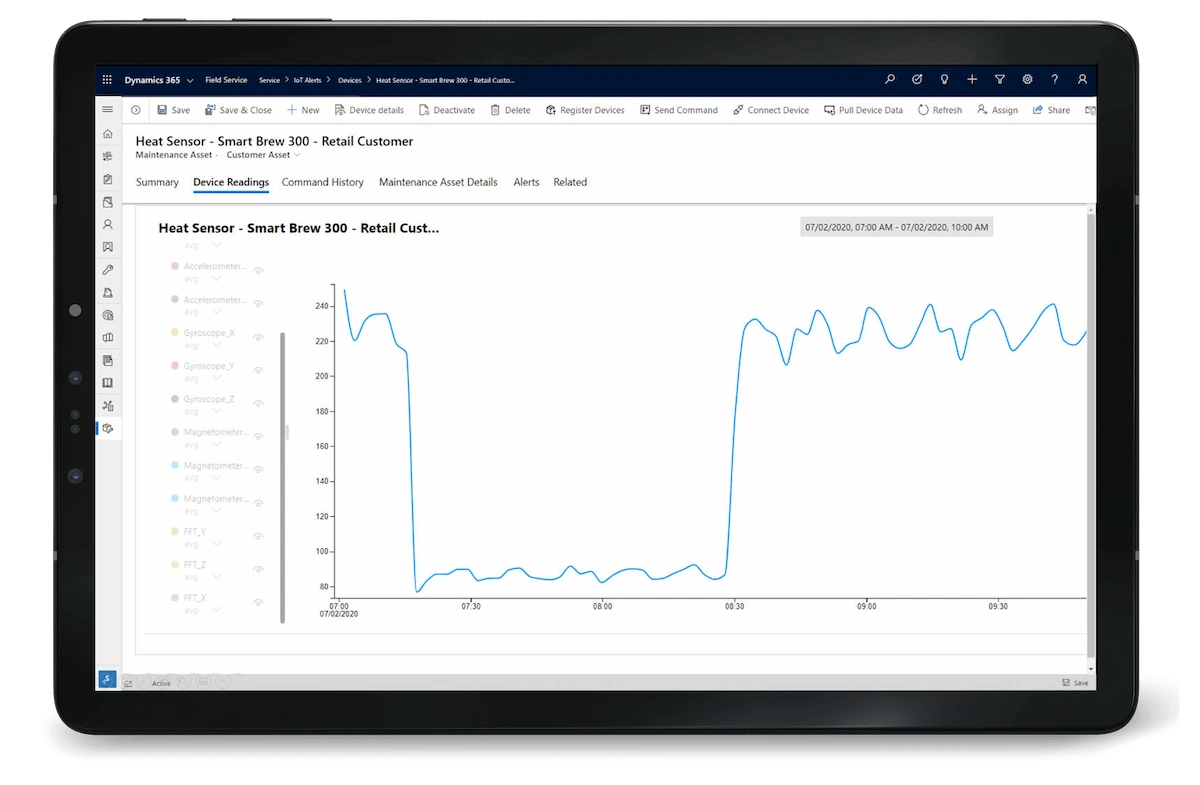
Task: Click the chart date range box
Action: click(897, 227)
